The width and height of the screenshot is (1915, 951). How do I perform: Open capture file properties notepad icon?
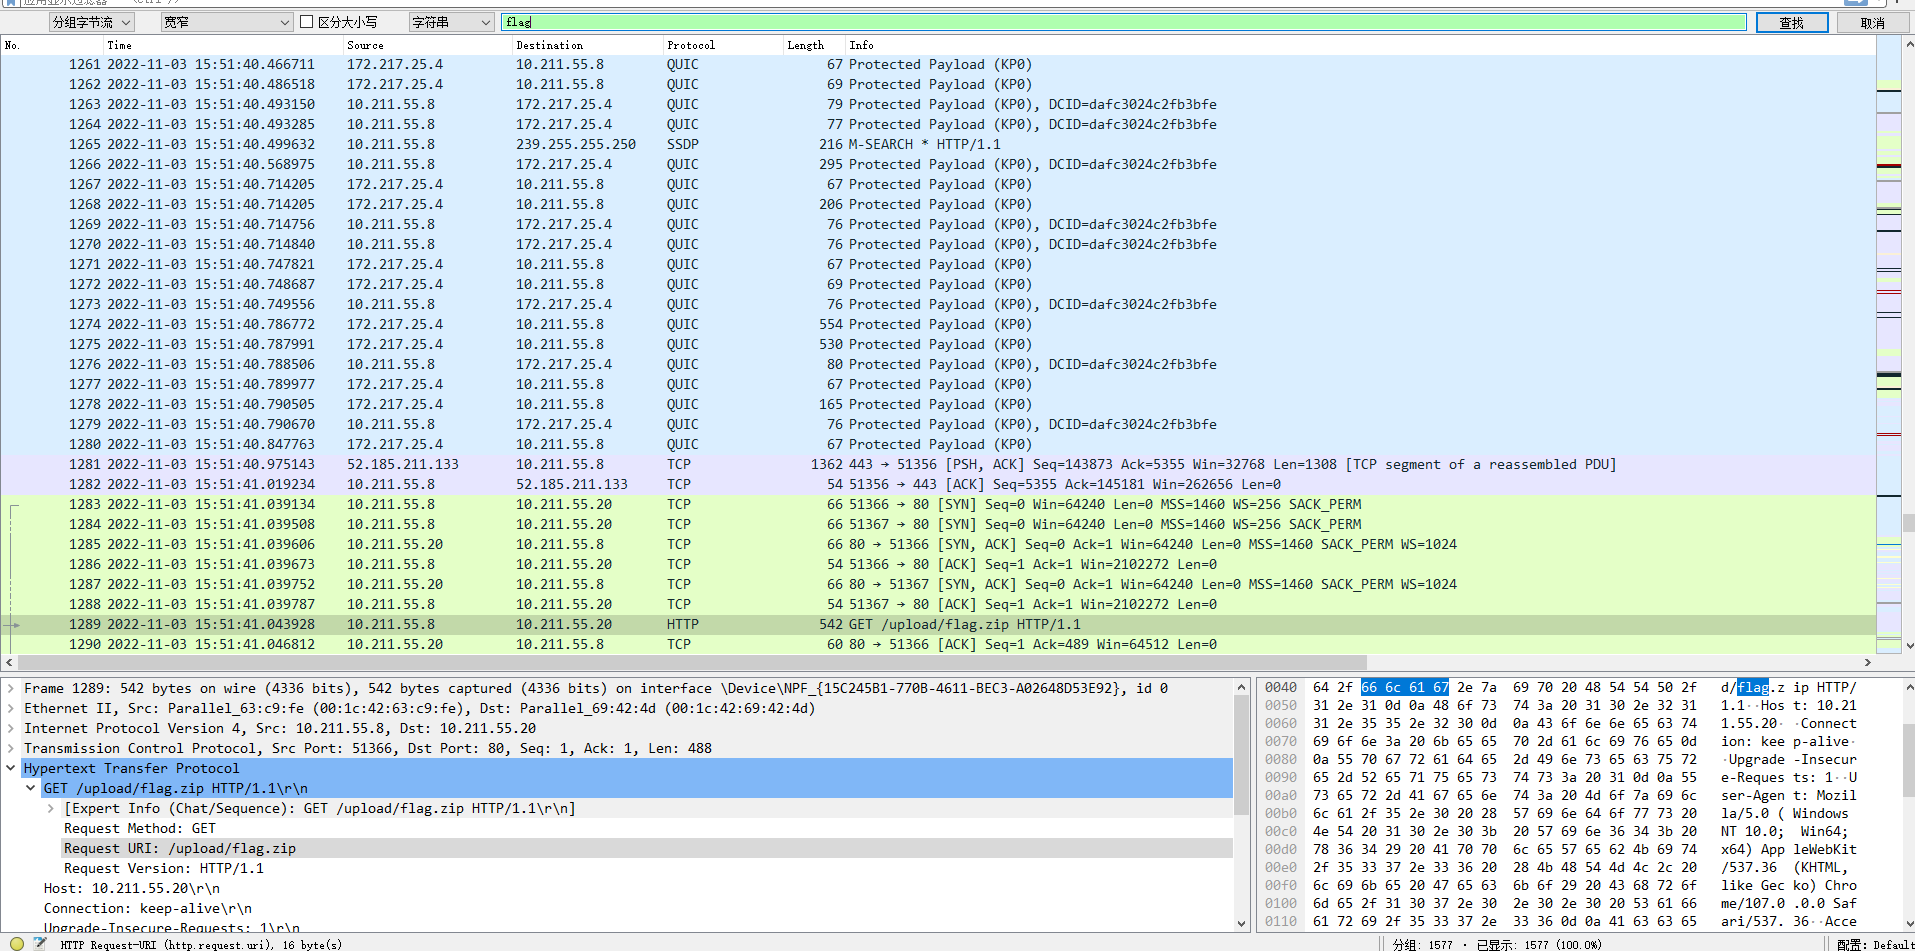pyautogui.click(x=40, y=943)
